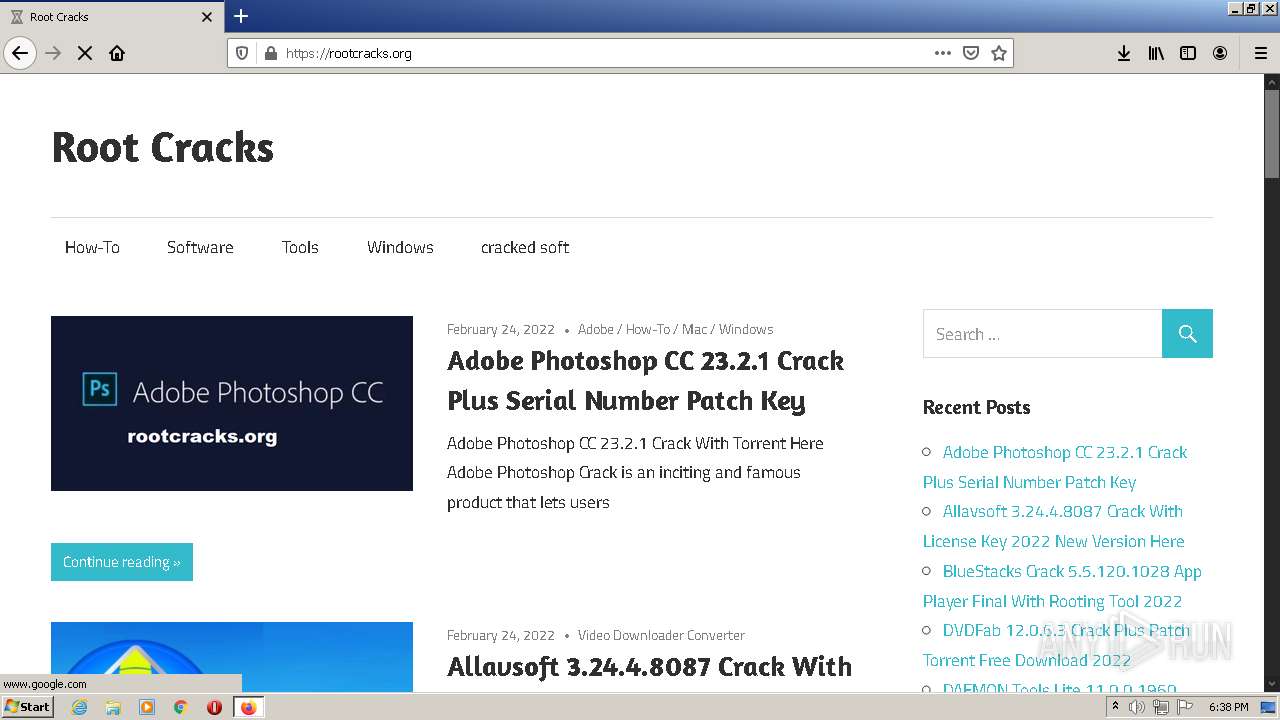Select the Root Cracks tab
The width and height of the screenshot is (1280, 720).
click(112, 16)
